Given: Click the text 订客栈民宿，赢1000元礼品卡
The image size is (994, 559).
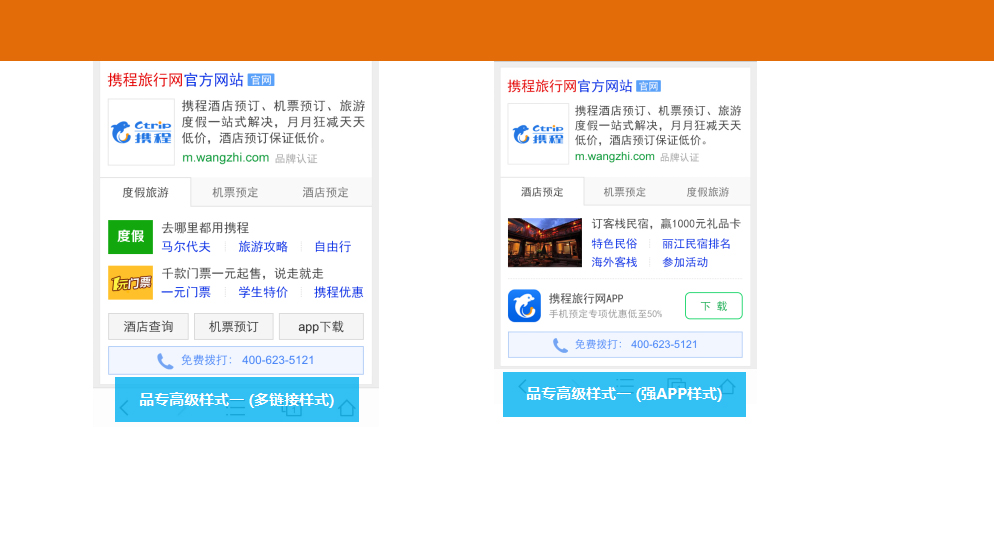Looking at the screenshot, I should click(x=666, y=224).
